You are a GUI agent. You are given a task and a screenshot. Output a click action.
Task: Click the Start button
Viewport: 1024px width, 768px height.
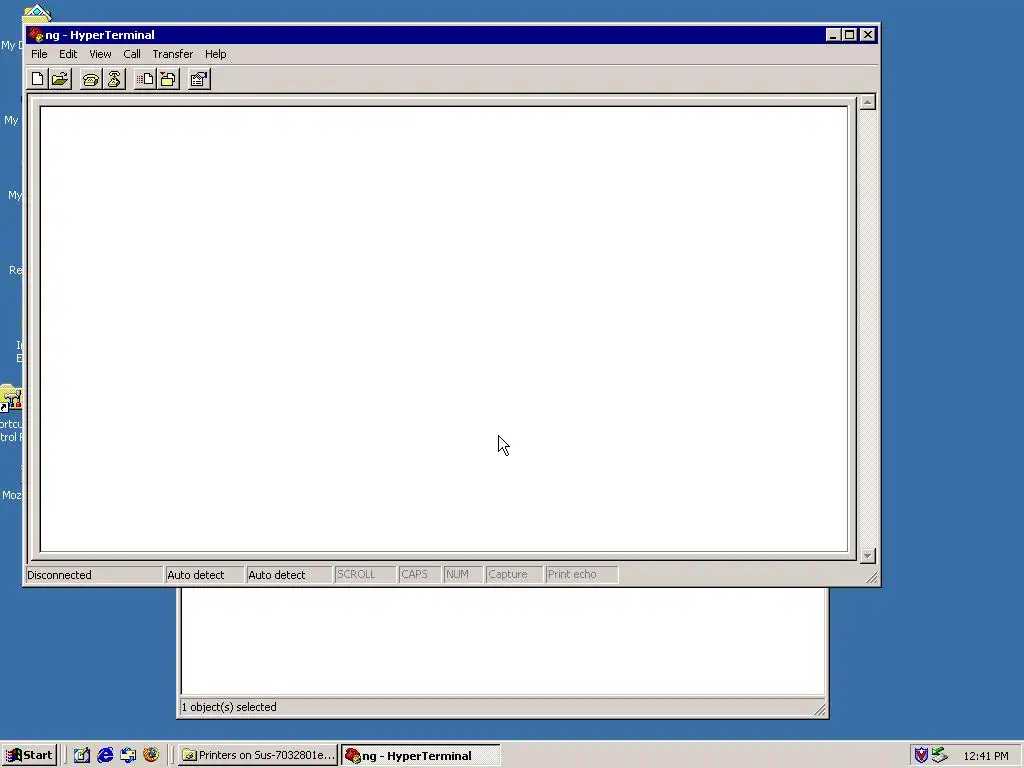(29, 756)
